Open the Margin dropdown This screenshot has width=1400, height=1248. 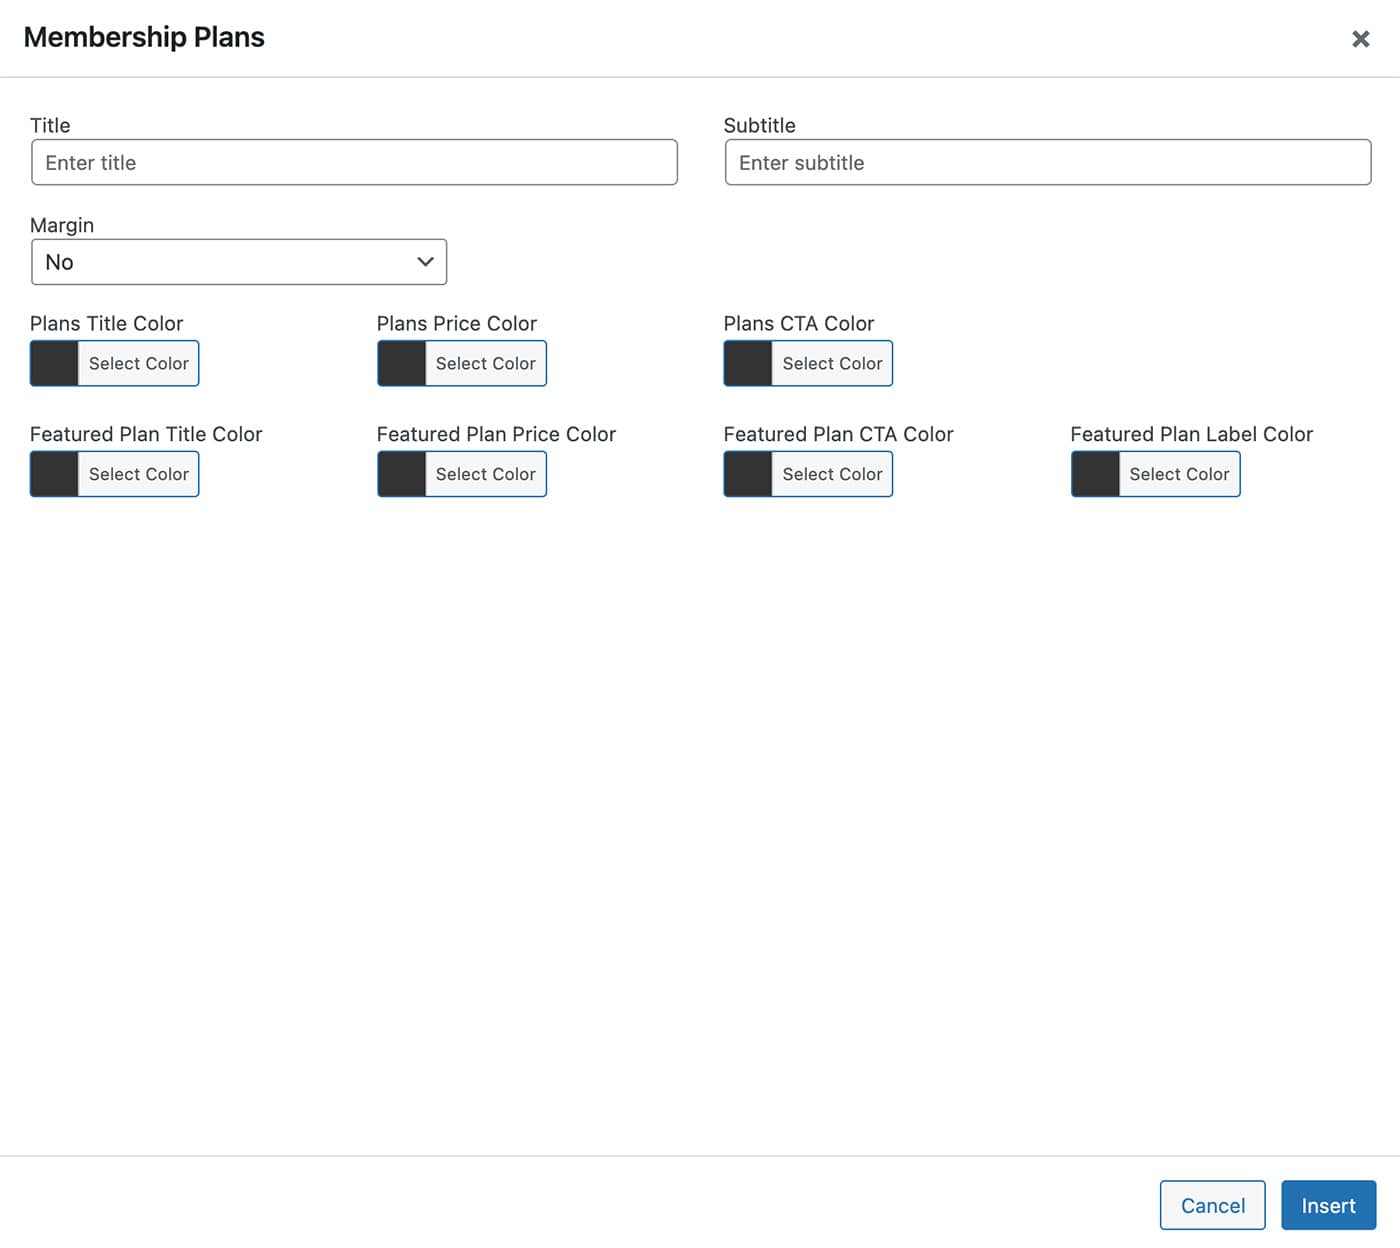pos(239,262)
